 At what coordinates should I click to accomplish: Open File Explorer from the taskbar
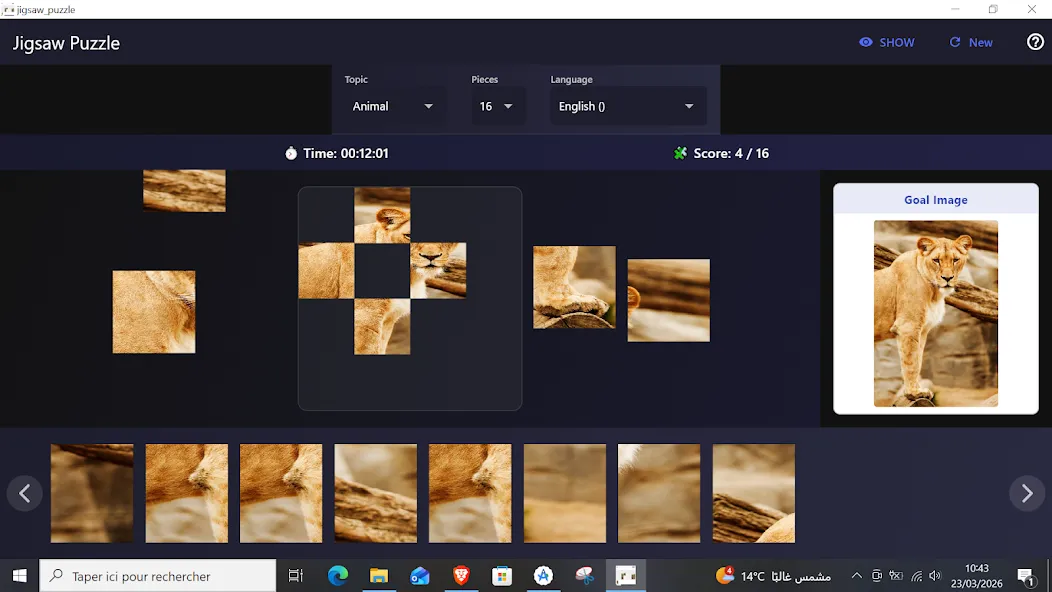[378, 576]
